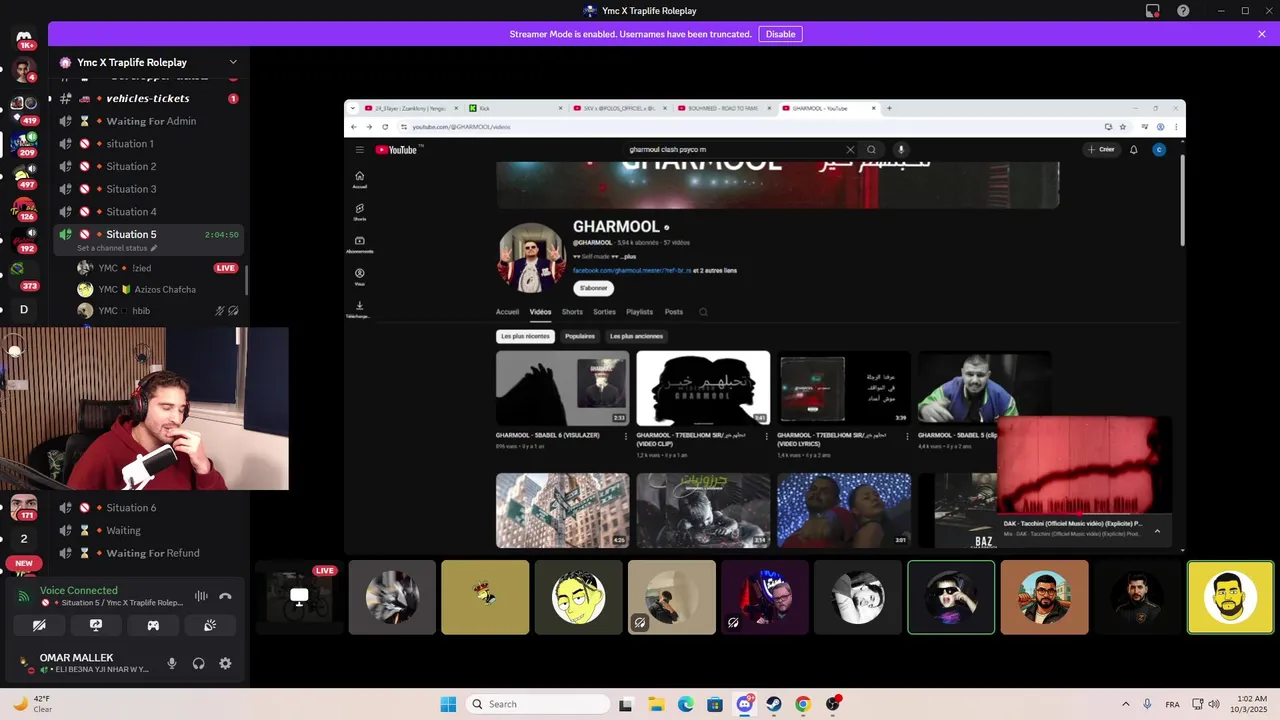Click YouTube voice search microphone in stream
1280x720 pixels.
point(900,150)
